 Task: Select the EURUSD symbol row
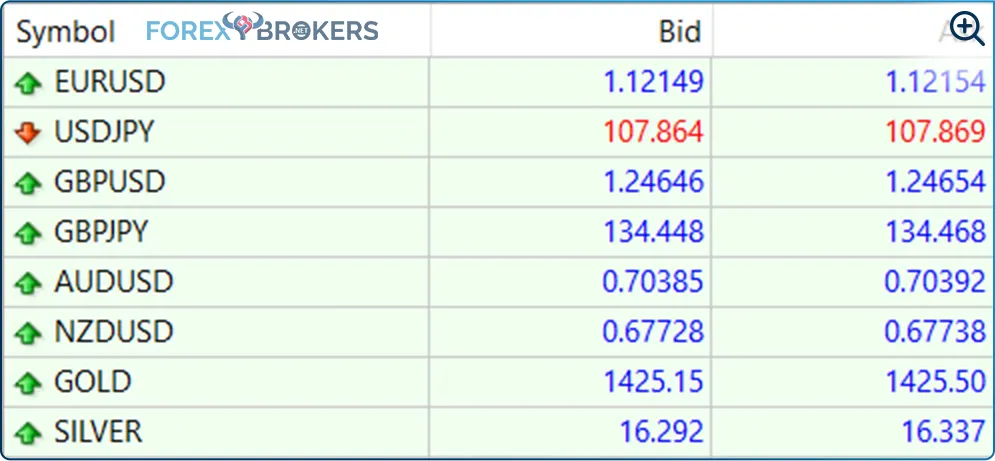tap(110, 82)
